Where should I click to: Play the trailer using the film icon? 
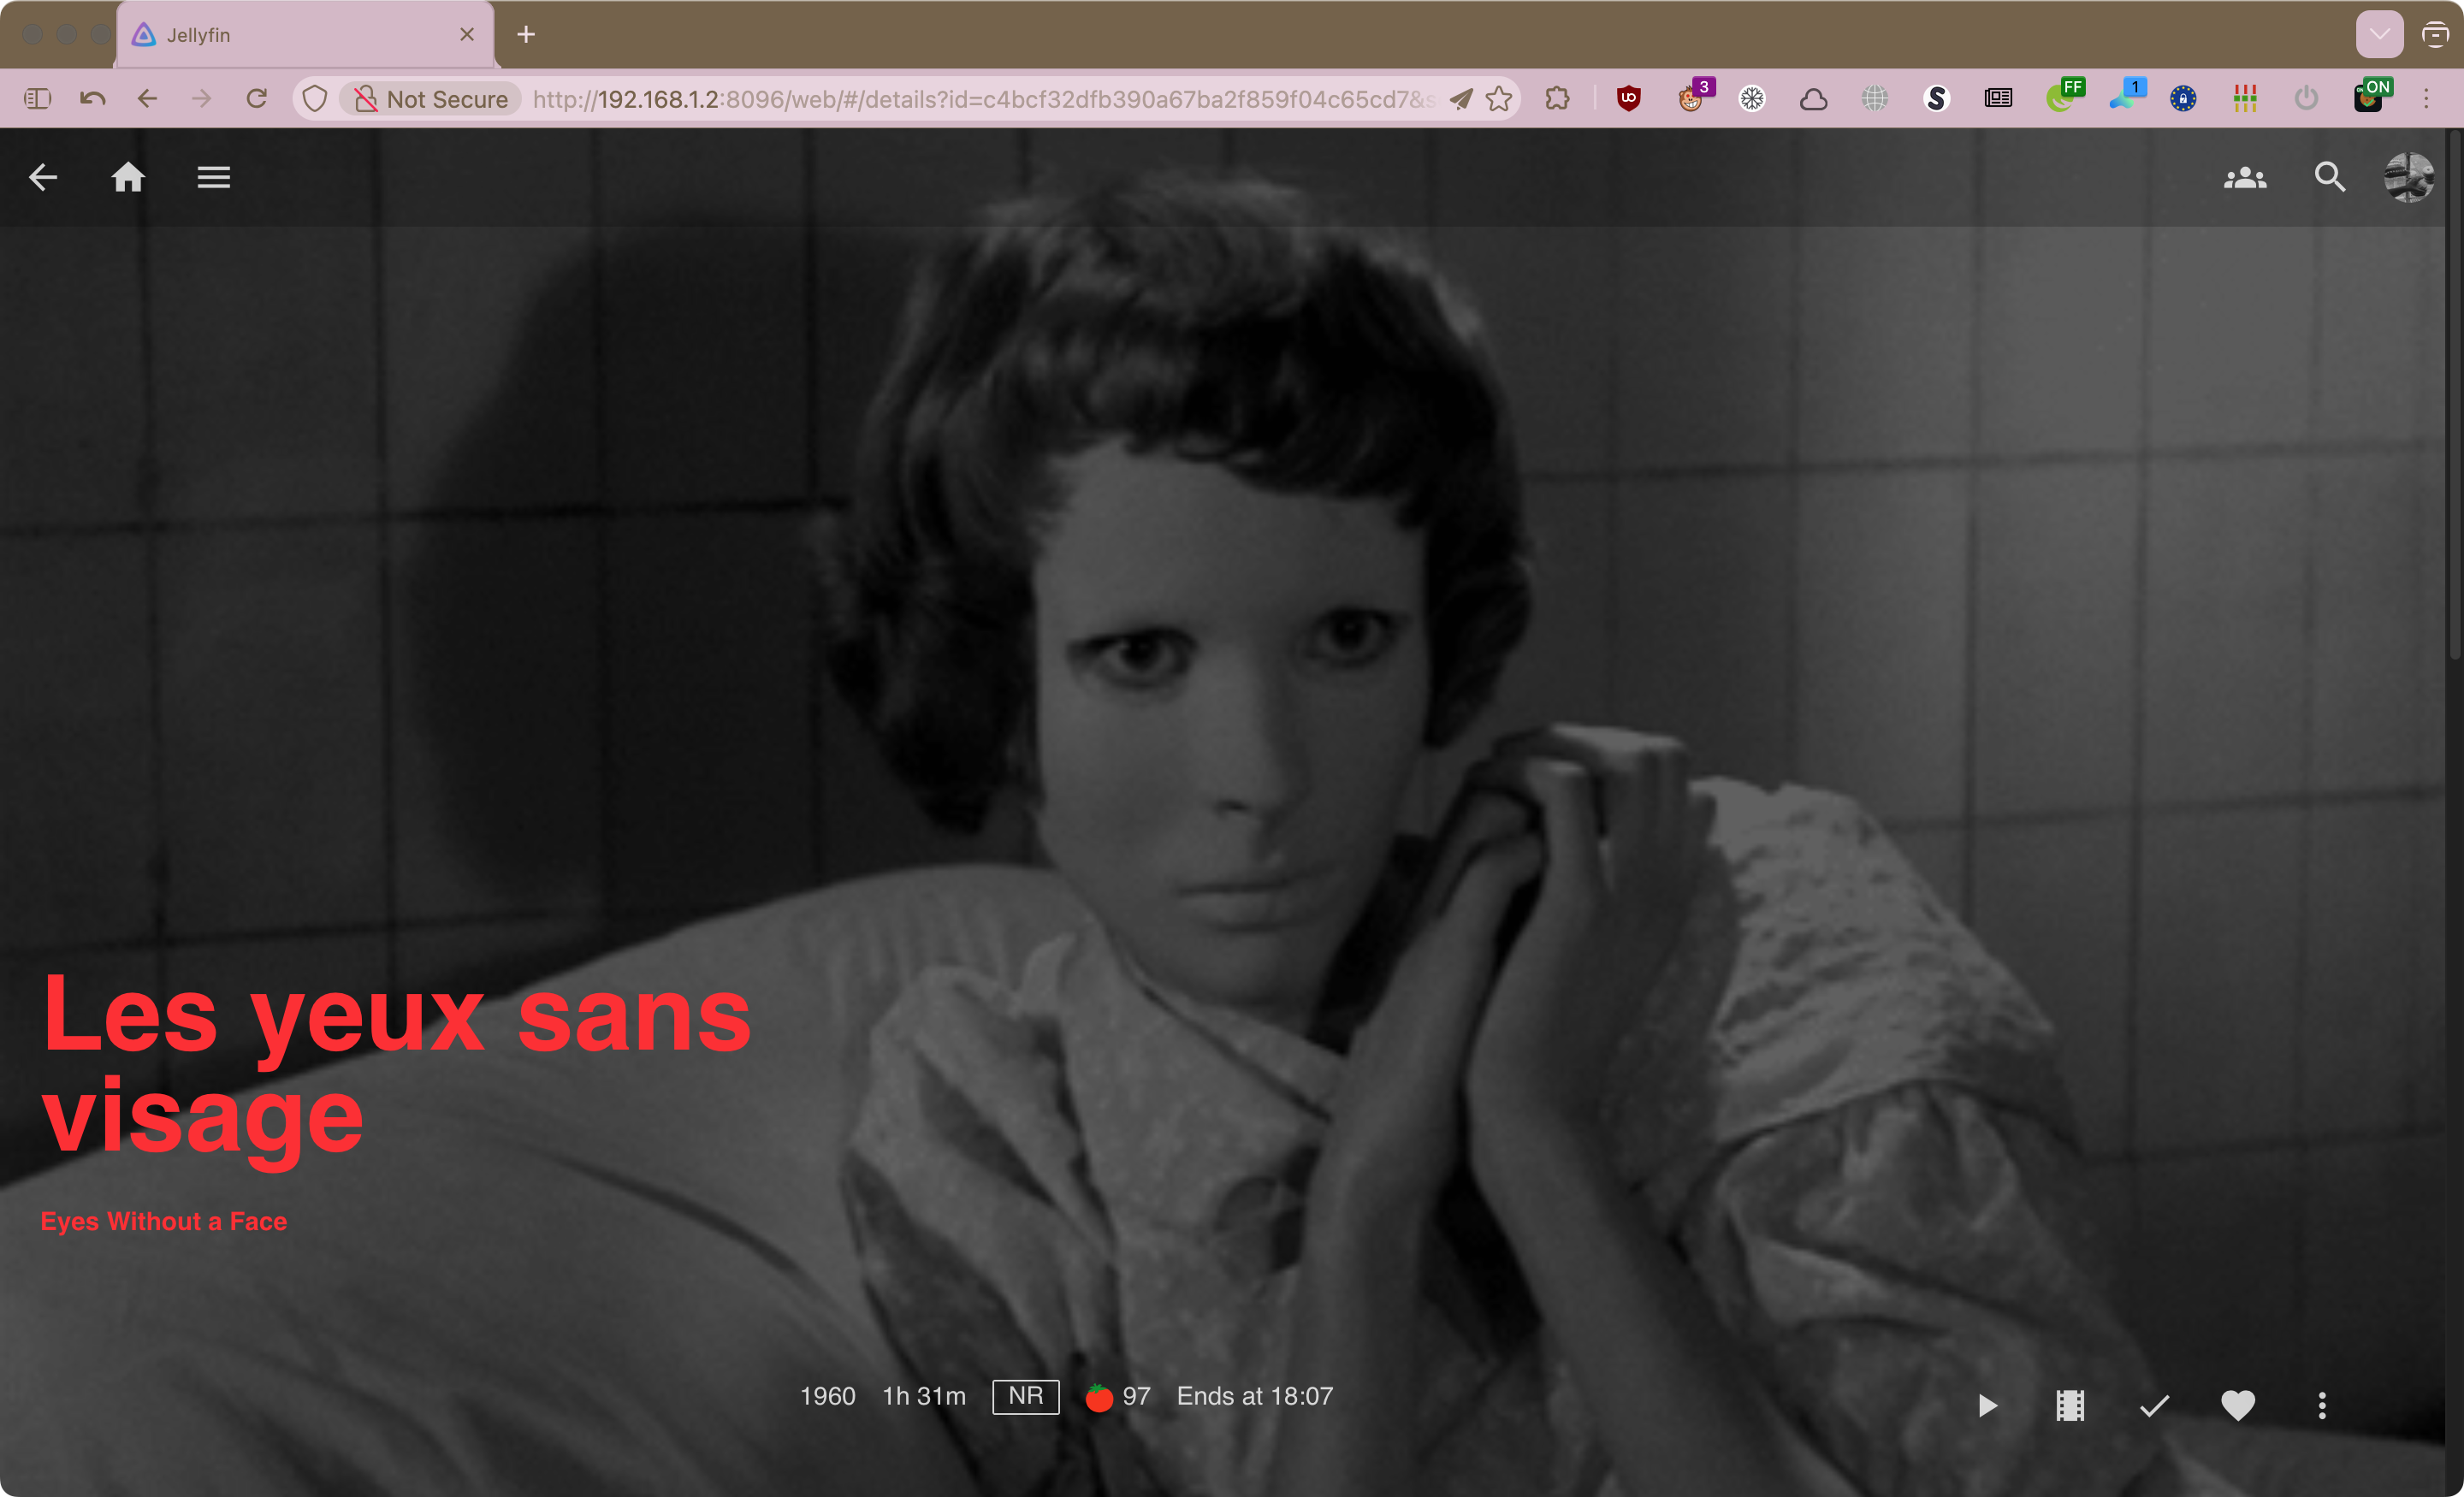point(2070,1406)
